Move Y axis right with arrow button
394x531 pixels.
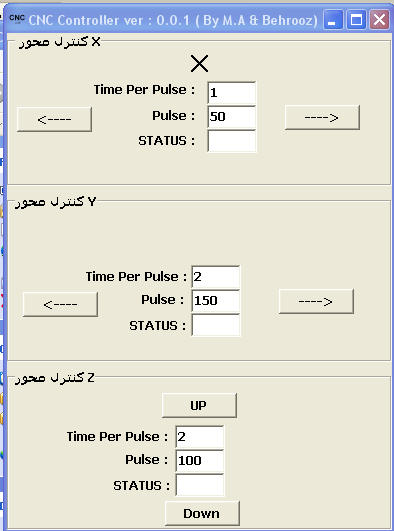click(x=316, y=301)
